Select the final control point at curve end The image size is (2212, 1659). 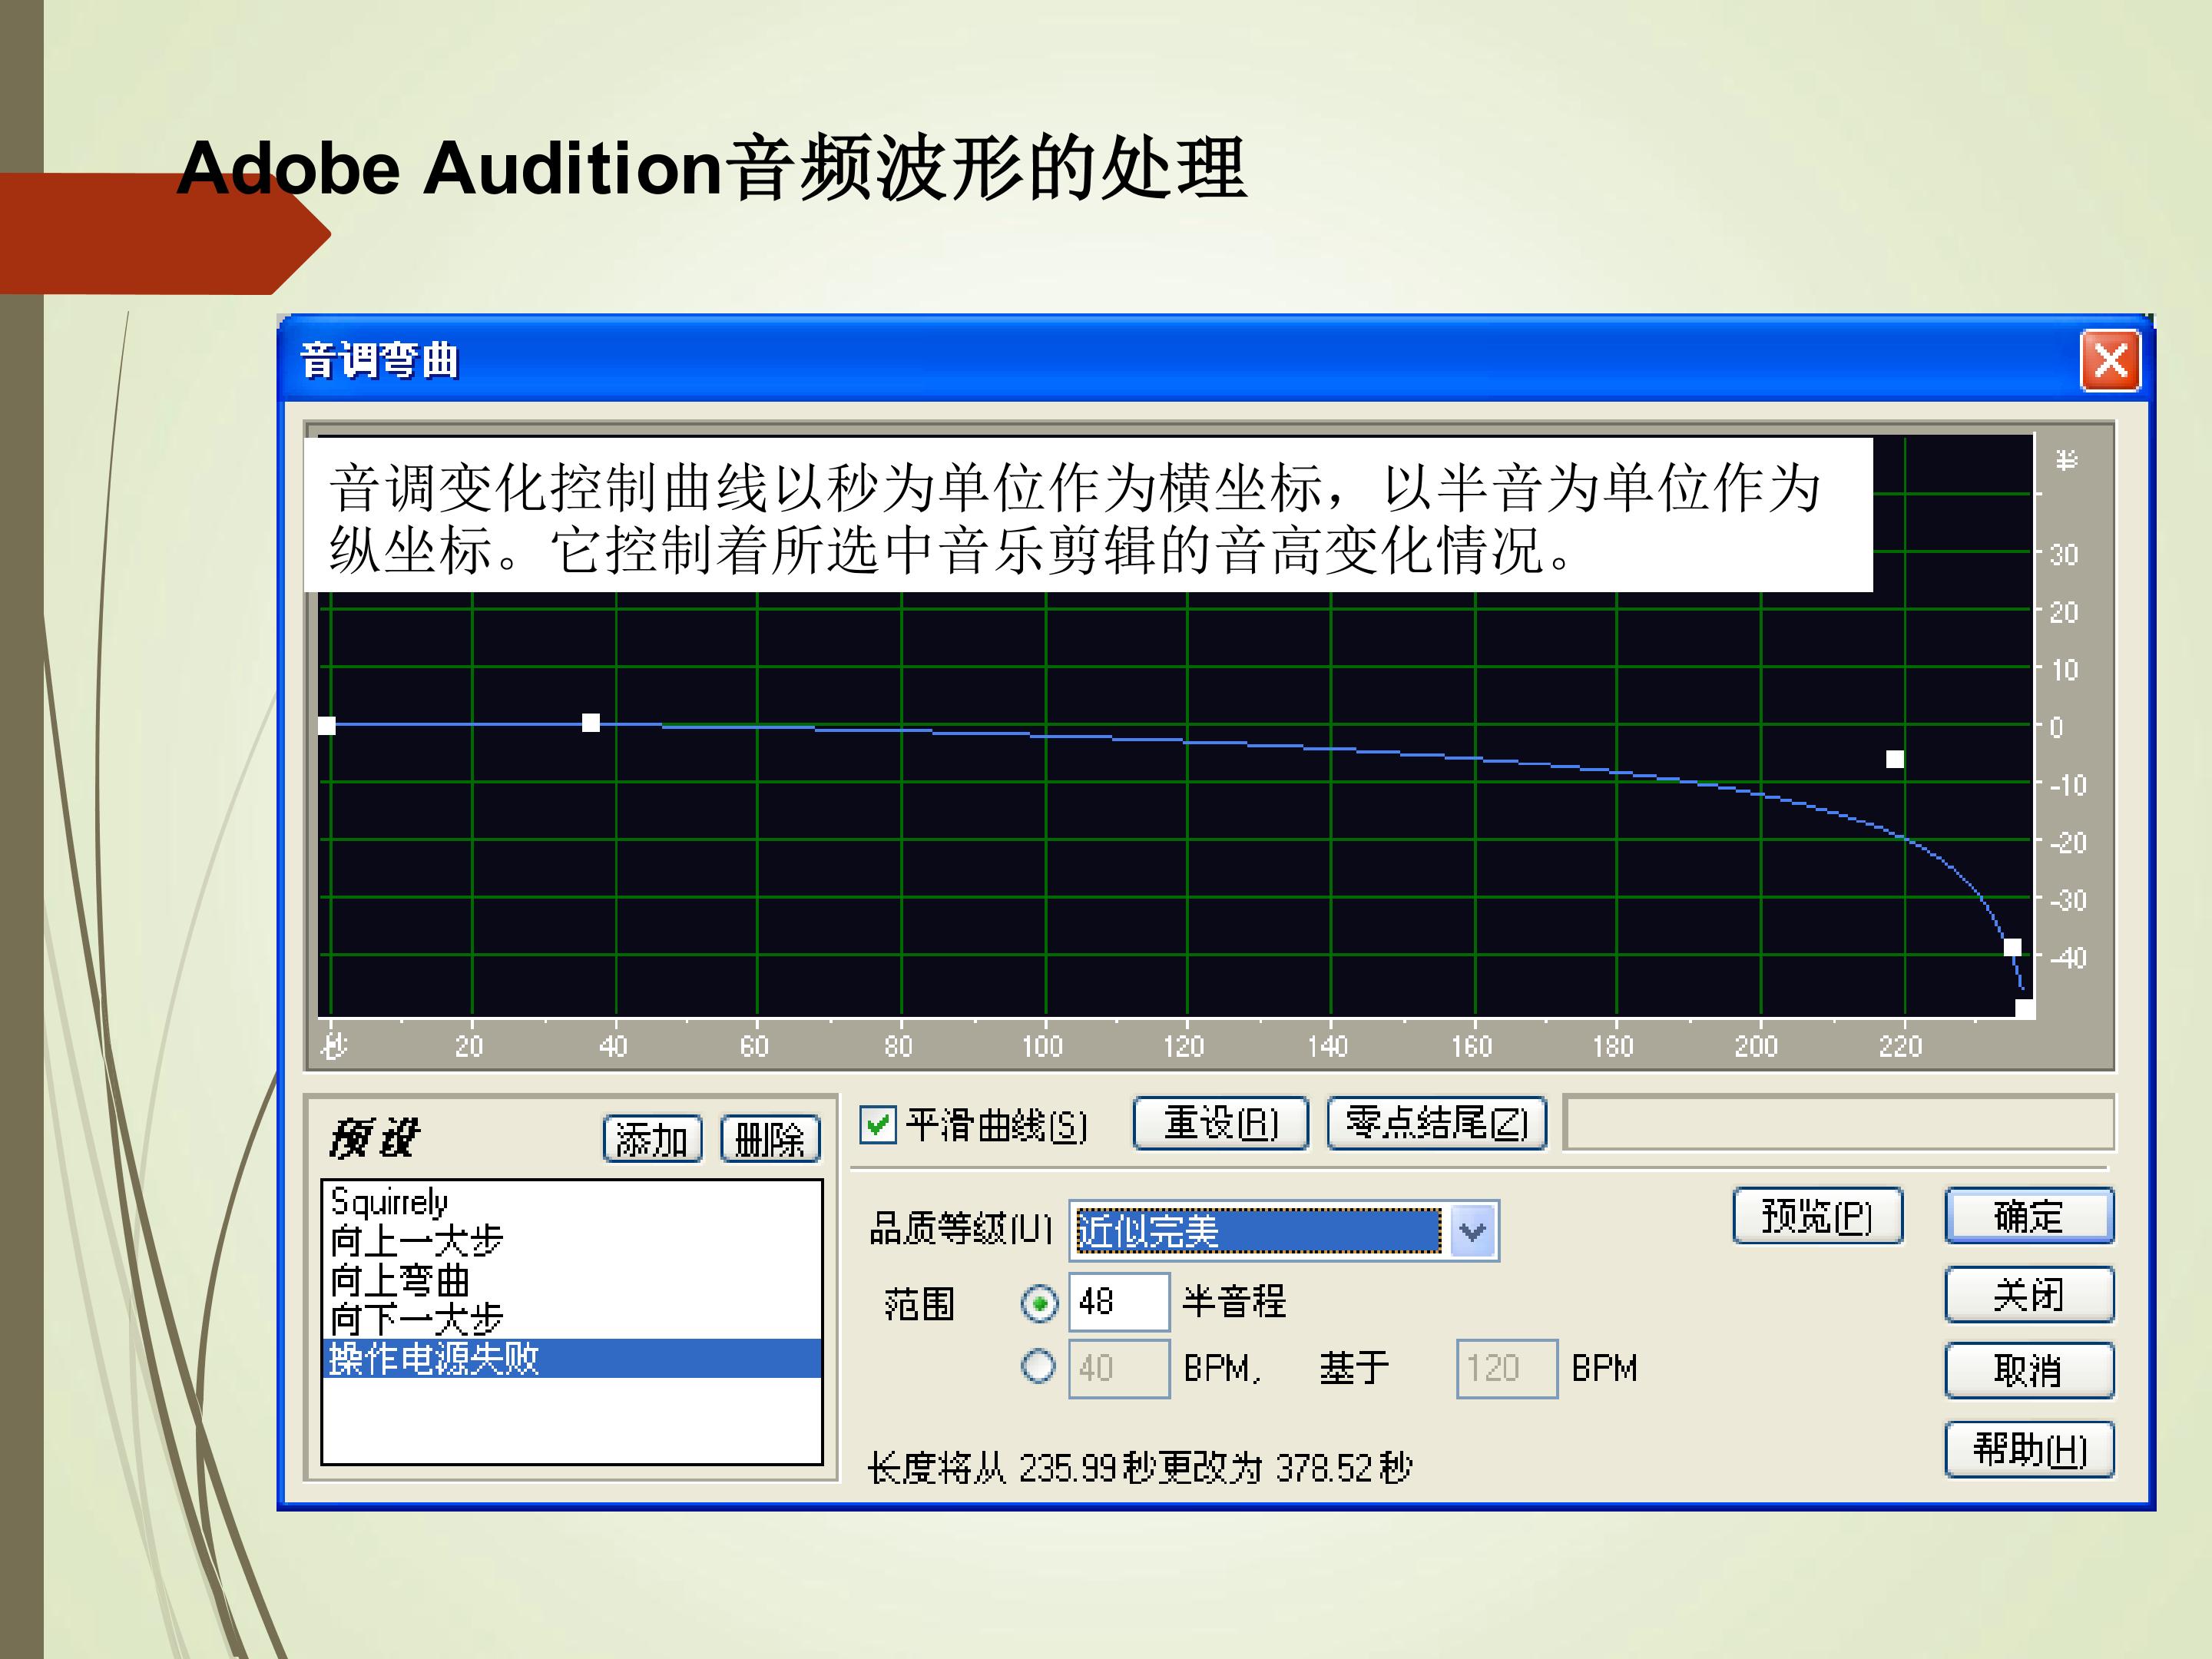point(2024,1008)
